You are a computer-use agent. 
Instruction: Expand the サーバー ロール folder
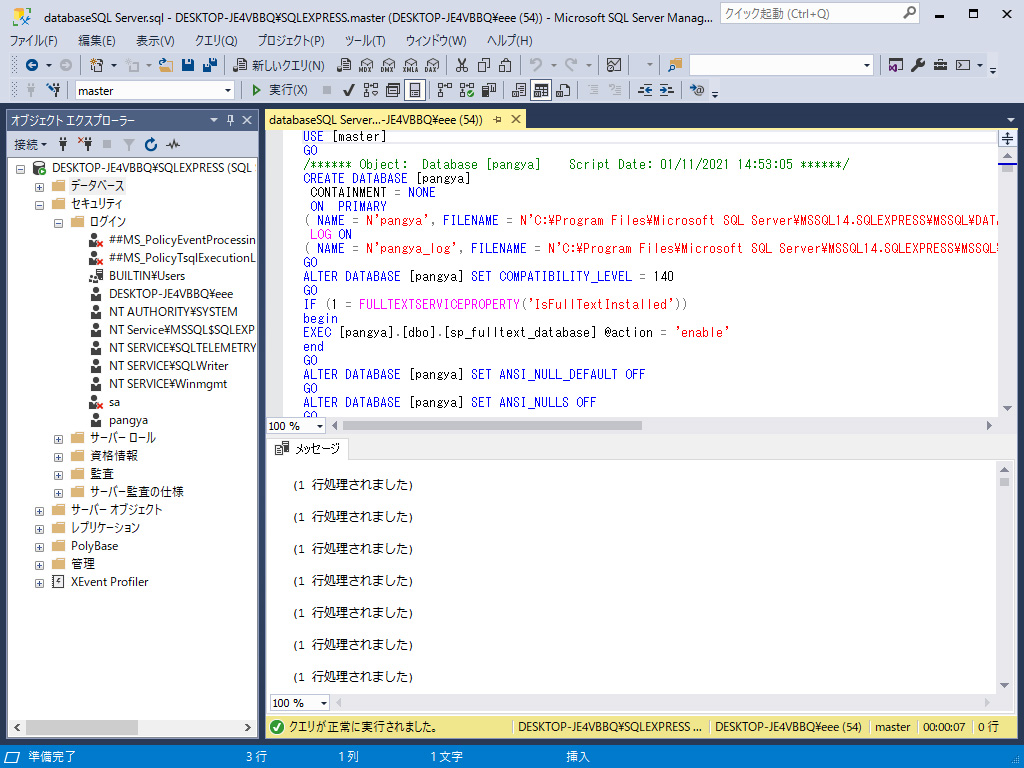click(58, 439)
